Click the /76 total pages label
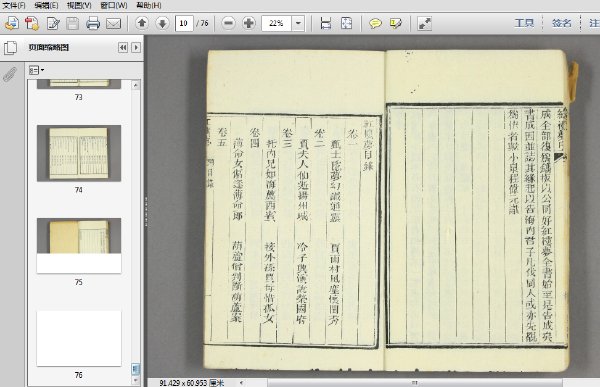 point(202,23)
